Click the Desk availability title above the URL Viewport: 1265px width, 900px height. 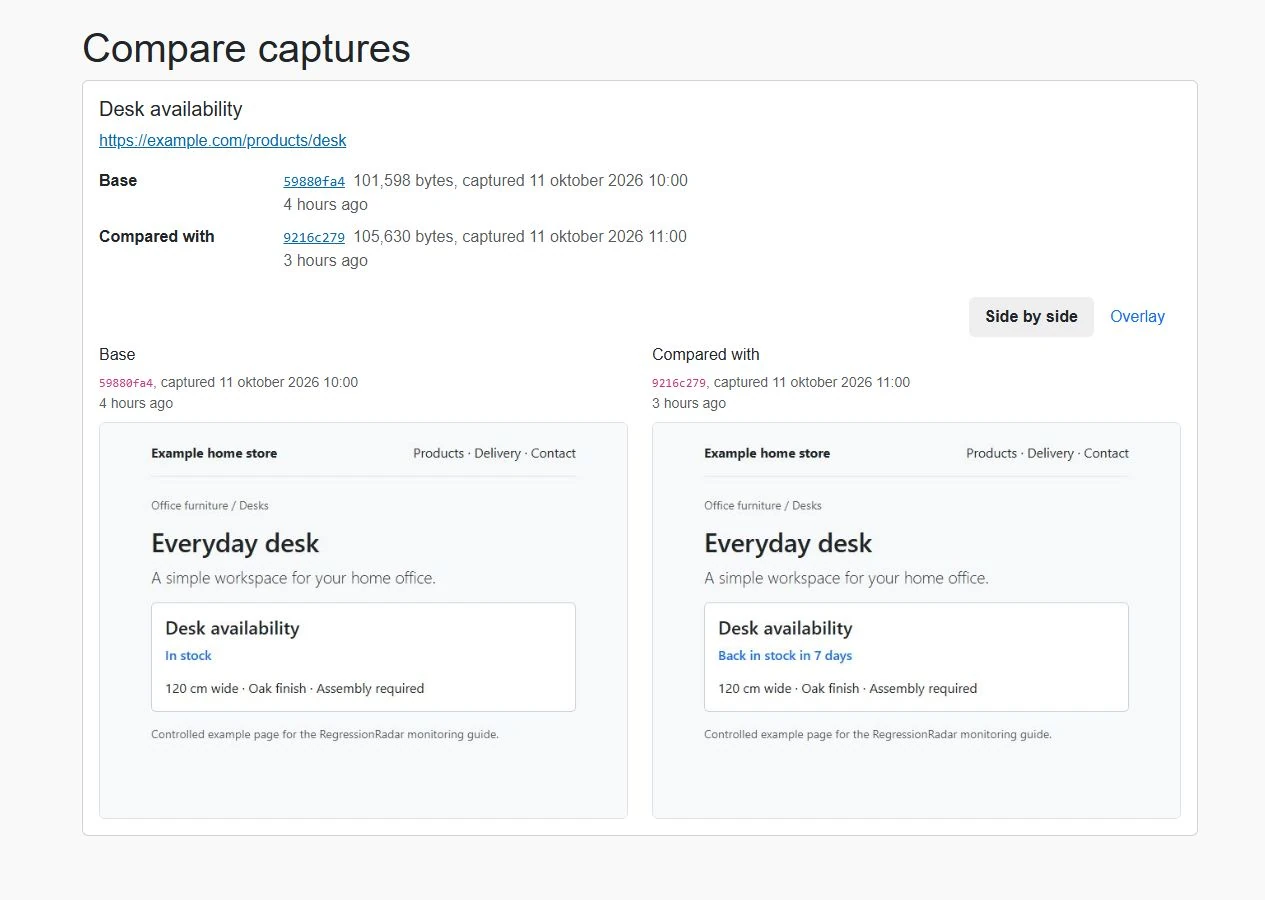point(171,109)
